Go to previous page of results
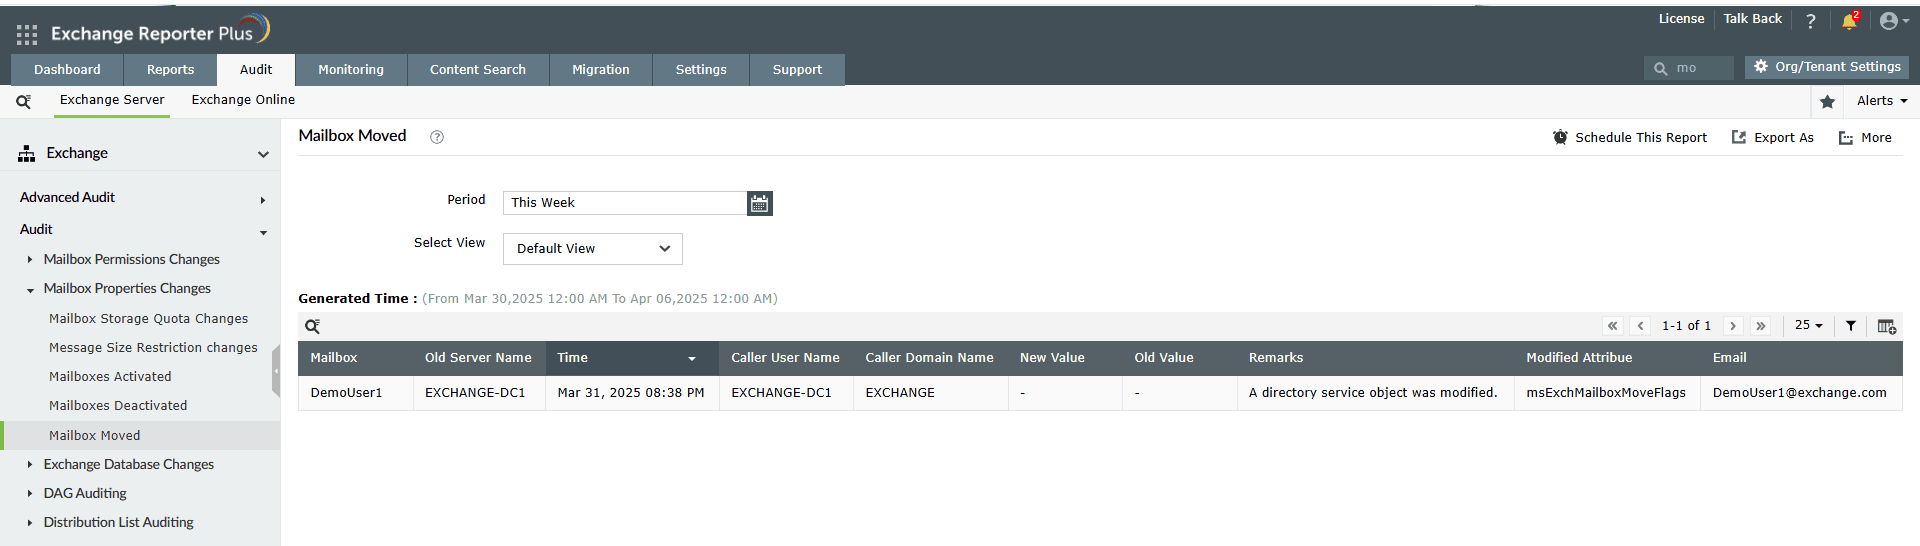The width and height of the screenshot is (1920, 546). 1640,326
